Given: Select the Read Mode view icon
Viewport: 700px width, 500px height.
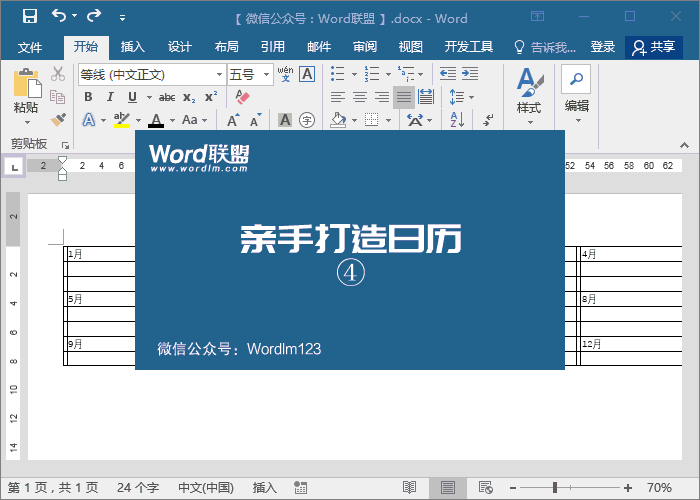Looking at the screenshot, I should (x=409, y=487).
